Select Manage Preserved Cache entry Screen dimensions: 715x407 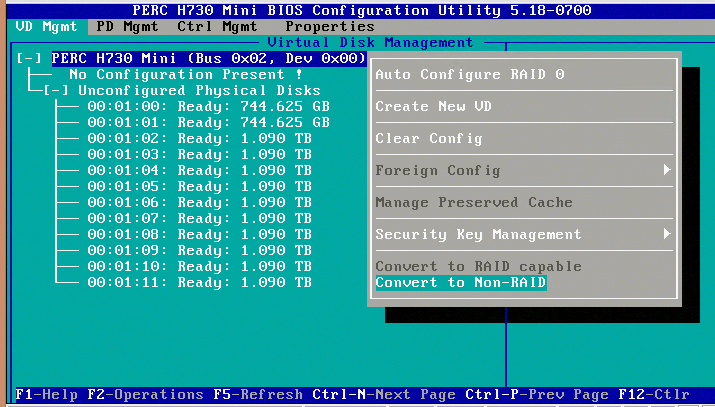(x=474, y=202)
